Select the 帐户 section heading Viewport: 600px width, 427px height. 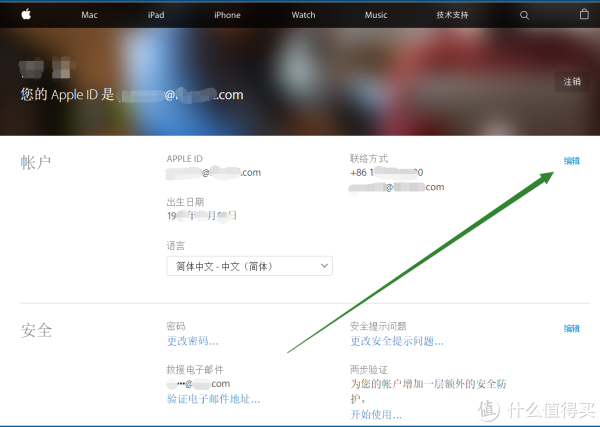tap(36, 163)
